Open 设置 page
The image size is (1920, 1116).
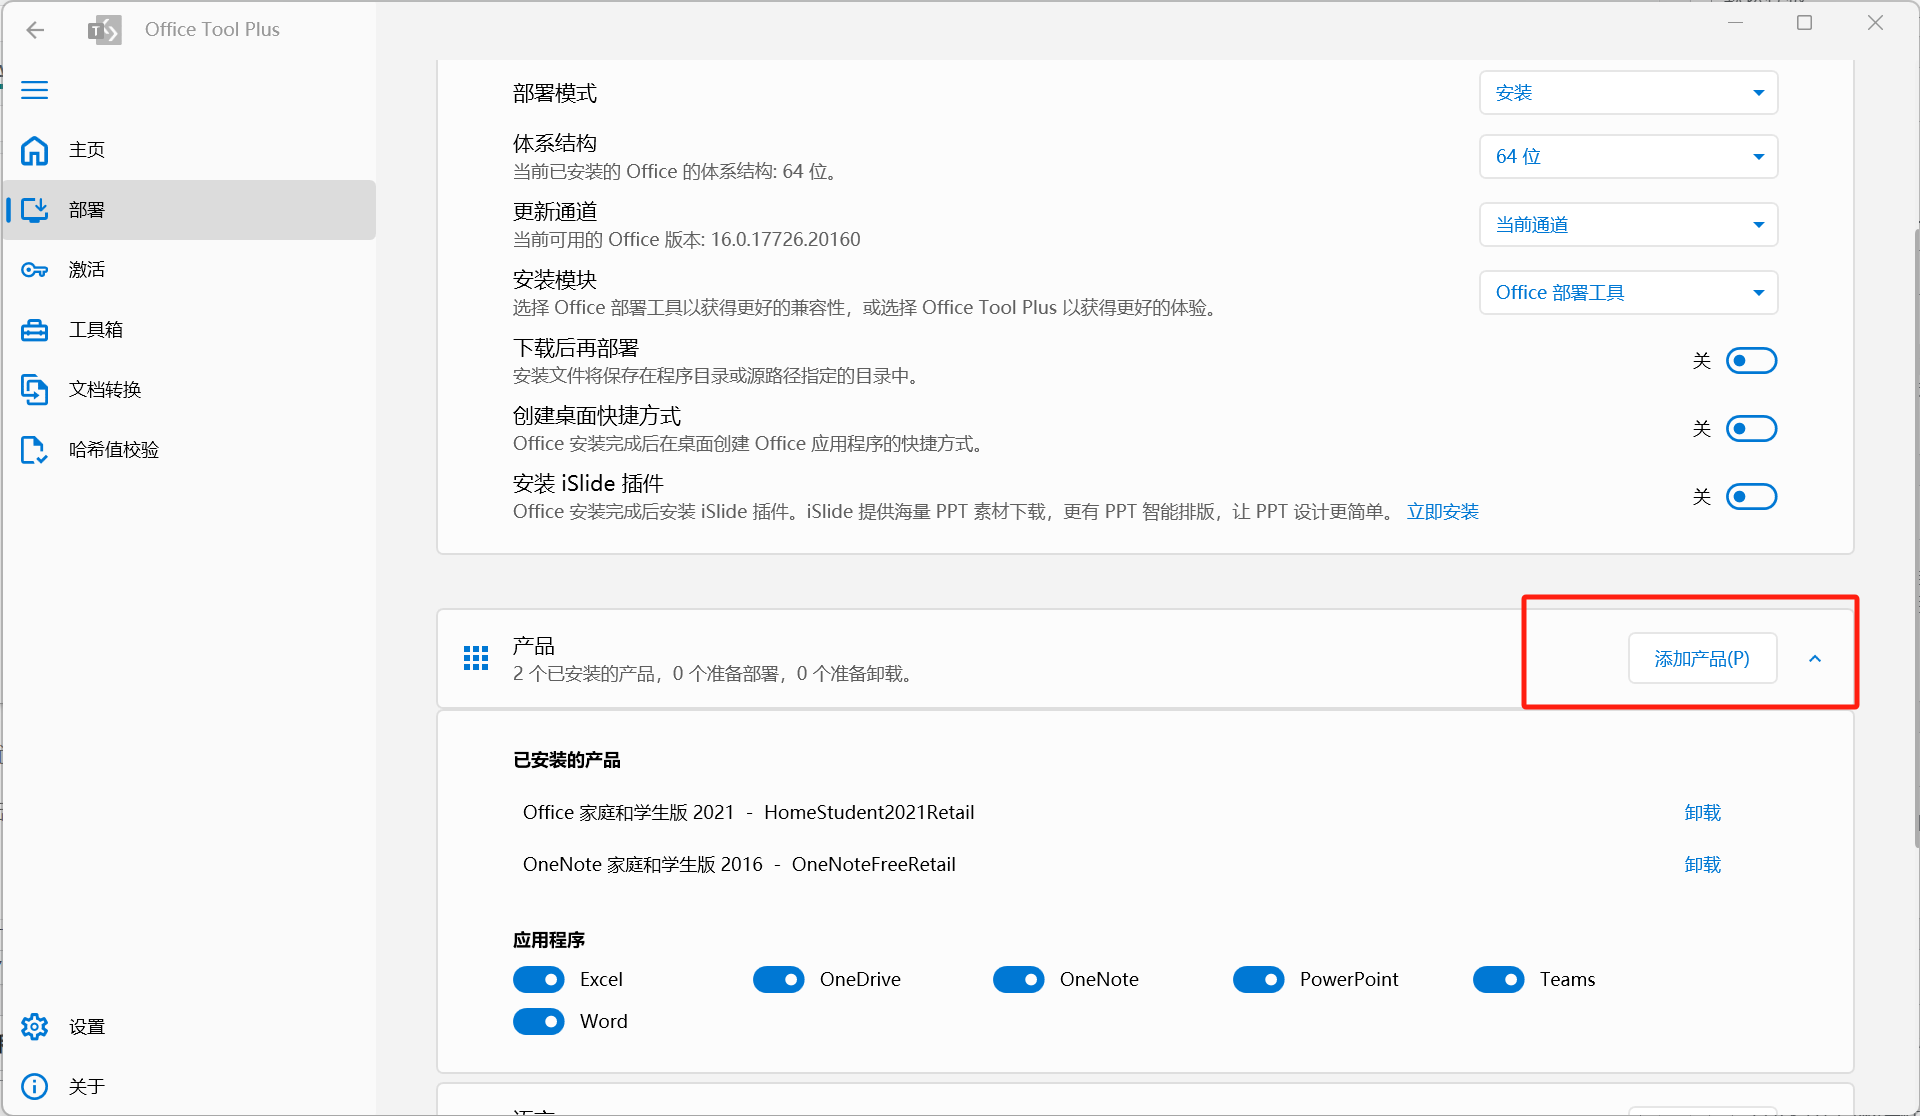click(x=190, y=1027)
